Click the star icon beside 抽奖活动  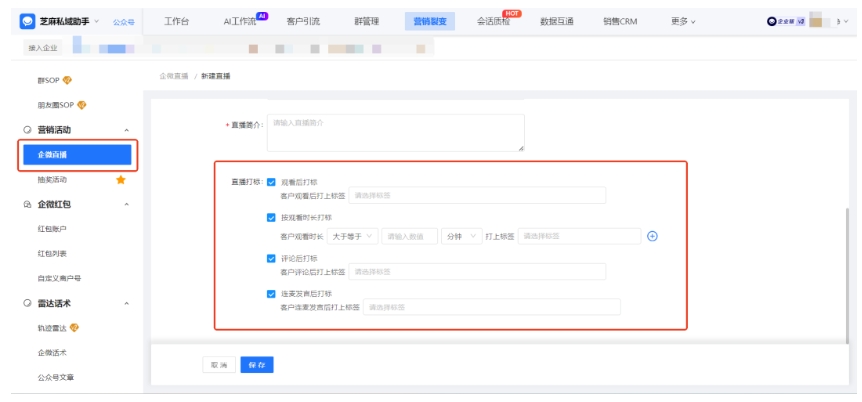[x=121, y=180]
